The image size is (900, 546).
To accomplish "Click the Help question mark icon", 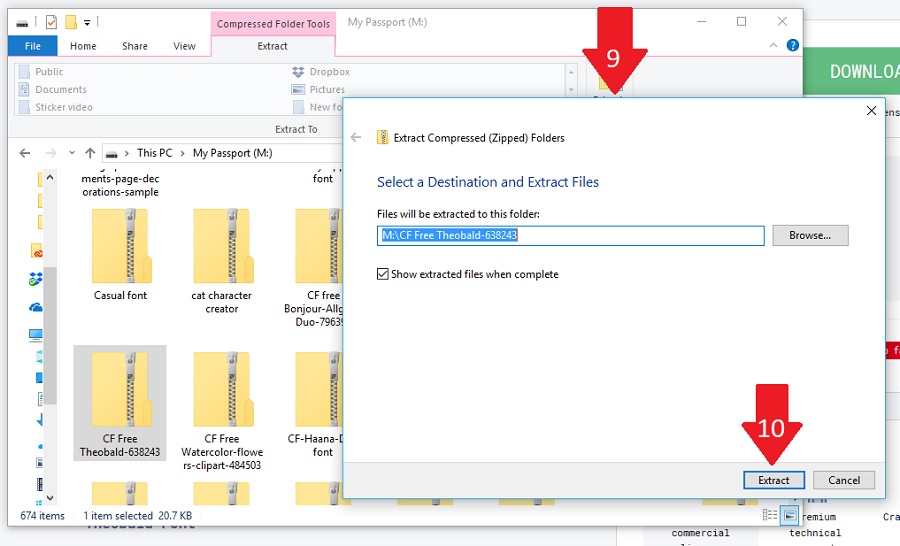I will coord(792,46).
